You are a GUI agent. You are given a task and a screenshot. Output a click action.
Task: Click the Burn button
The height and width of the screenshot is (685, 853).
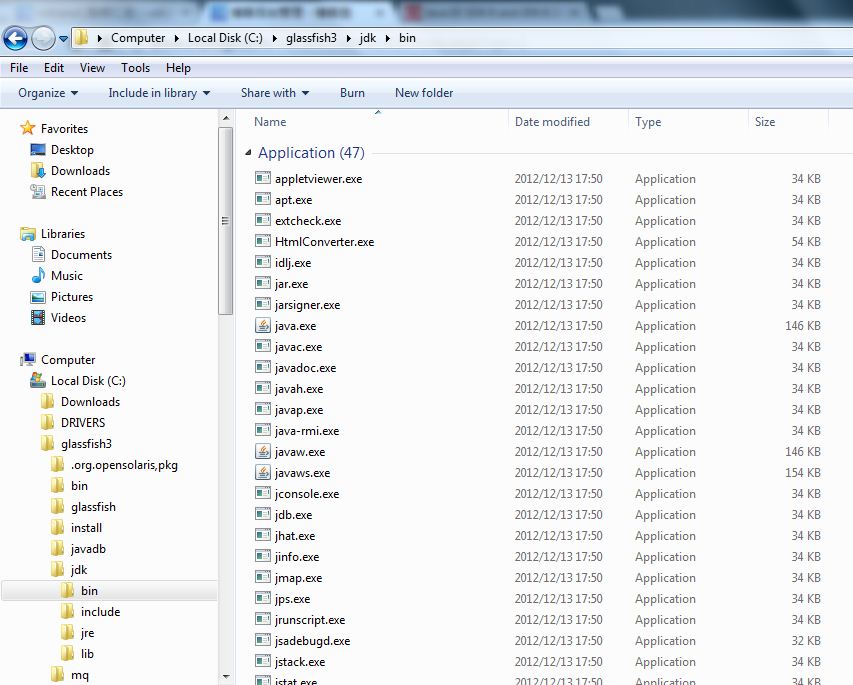tap(352, 93)
